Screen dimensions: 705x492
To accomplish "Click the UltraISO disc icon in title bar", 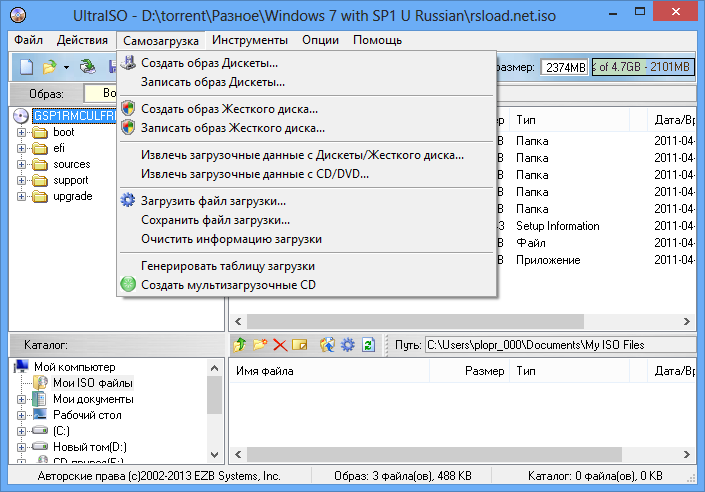I will (x=18, y=15).
